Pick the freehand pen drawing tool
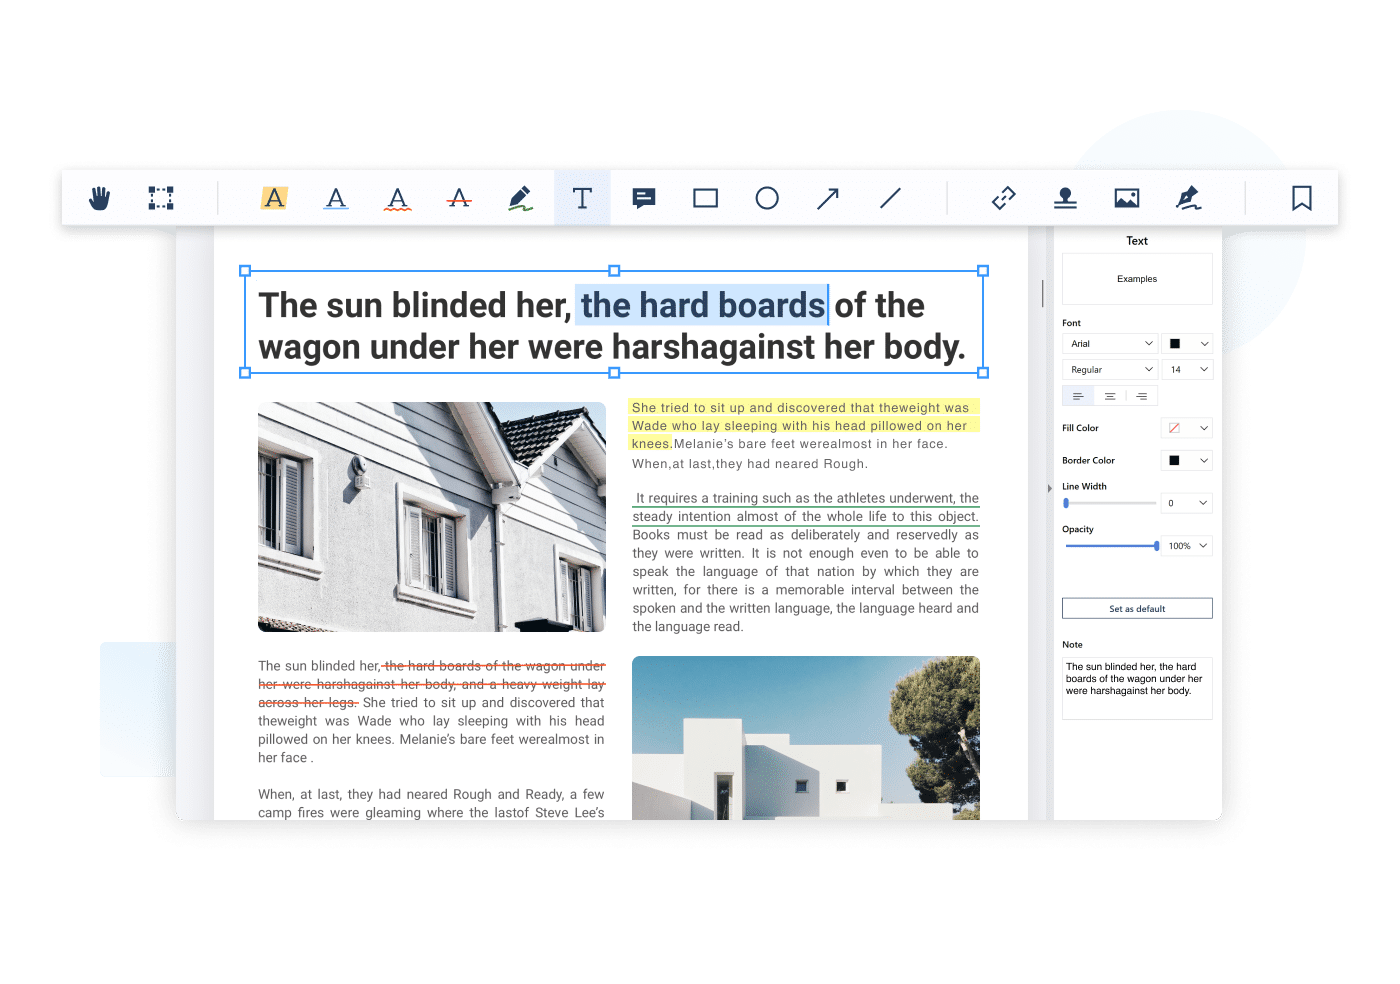 coord(520,198)
